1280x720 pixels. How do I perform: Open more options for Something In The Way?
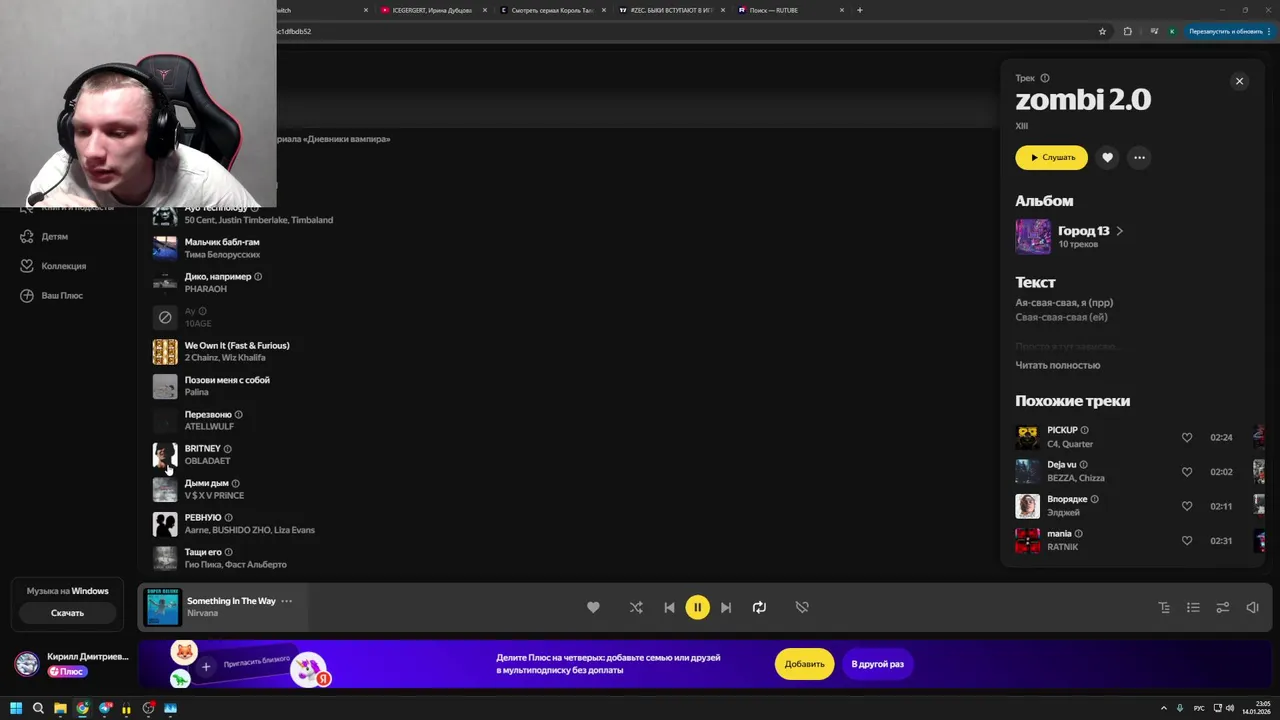click(286, 601)
